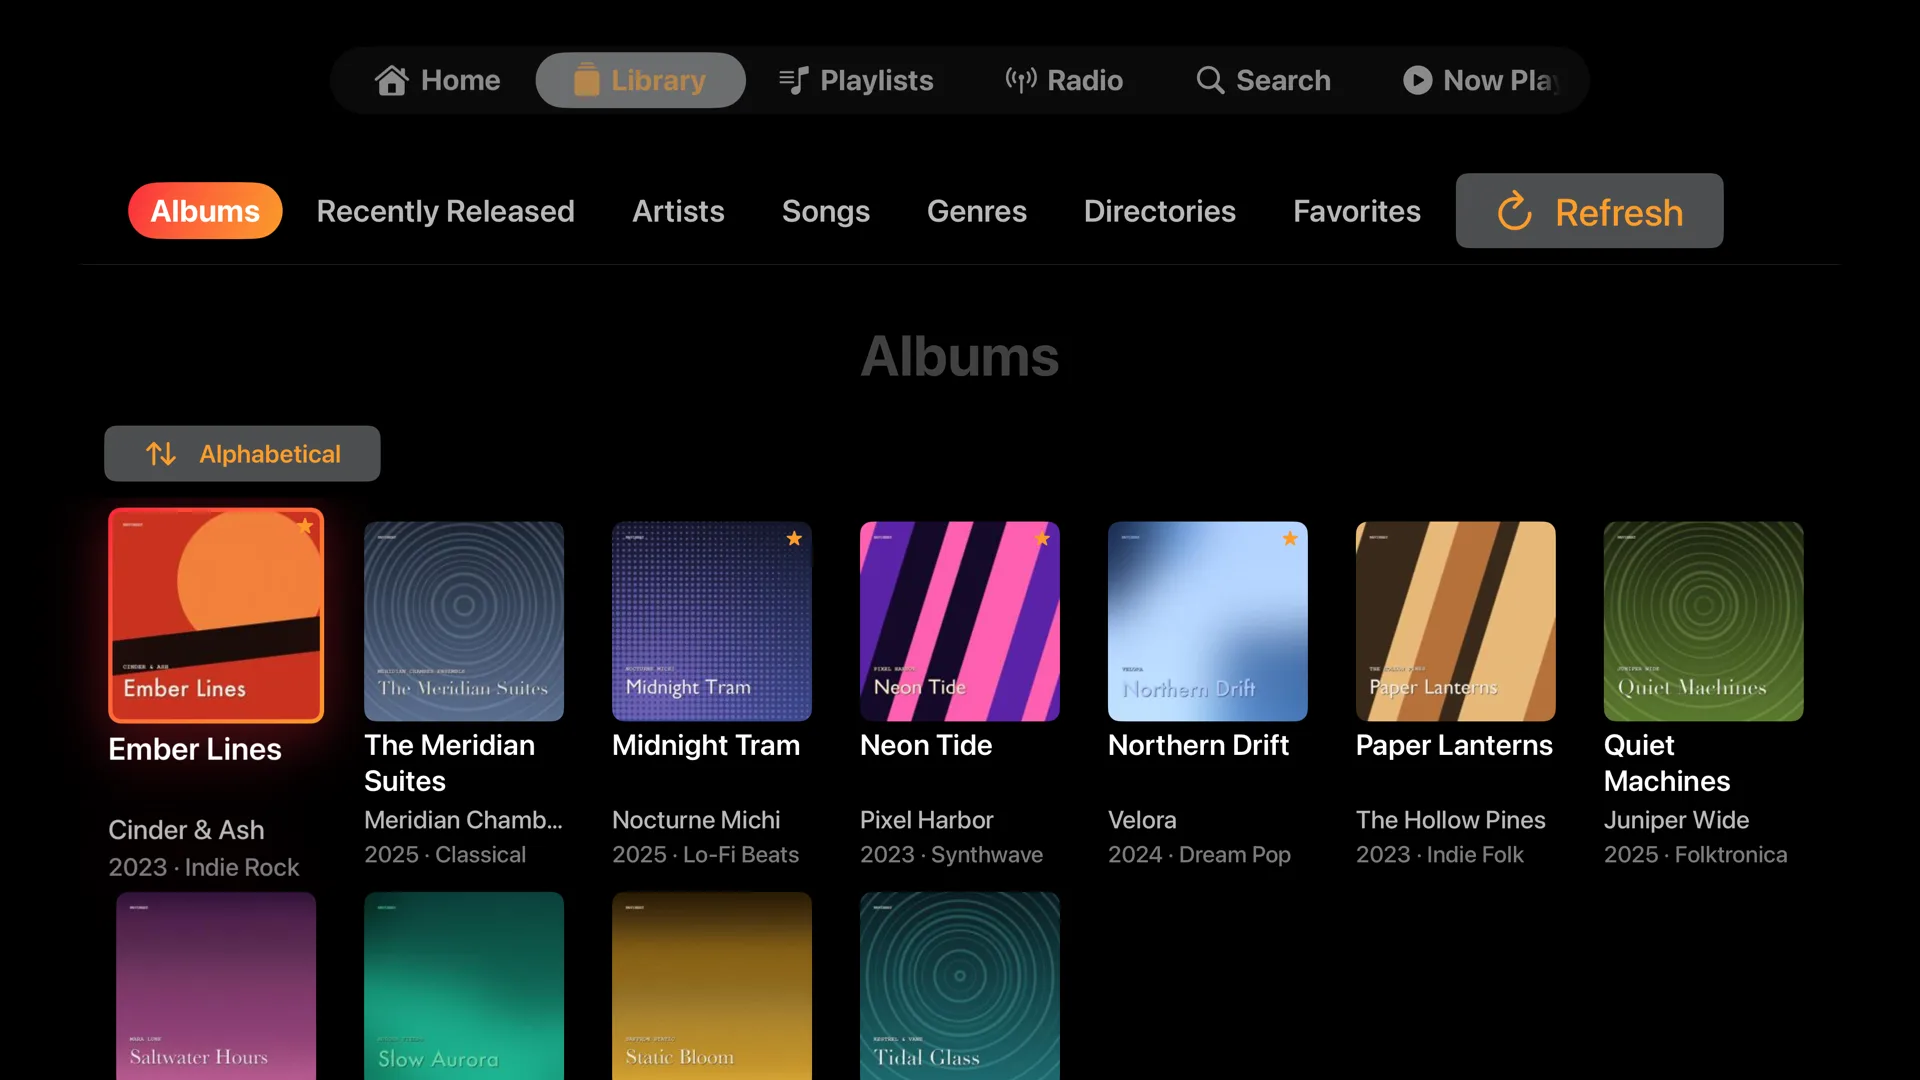This screenshot has width=1920, height=1080.
Task: Click the favorite star on Neon Tide
Action: pos(1042,539)
